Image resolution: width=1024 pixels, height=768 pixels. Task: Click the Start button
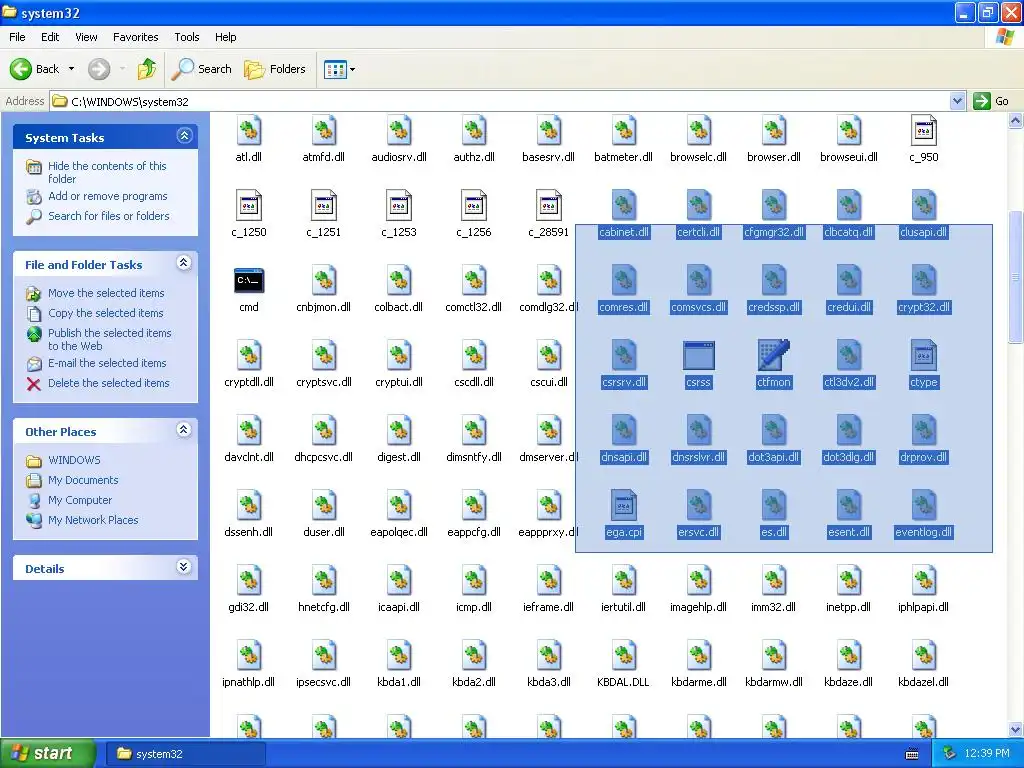click(x=47, y=754)
